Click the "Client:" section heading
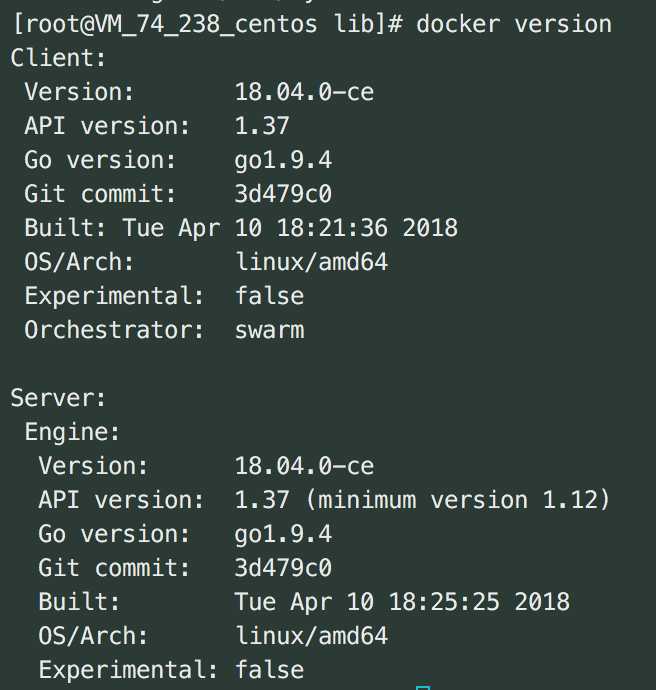This screenshot has width=656, height=690. tap(58, 58)
